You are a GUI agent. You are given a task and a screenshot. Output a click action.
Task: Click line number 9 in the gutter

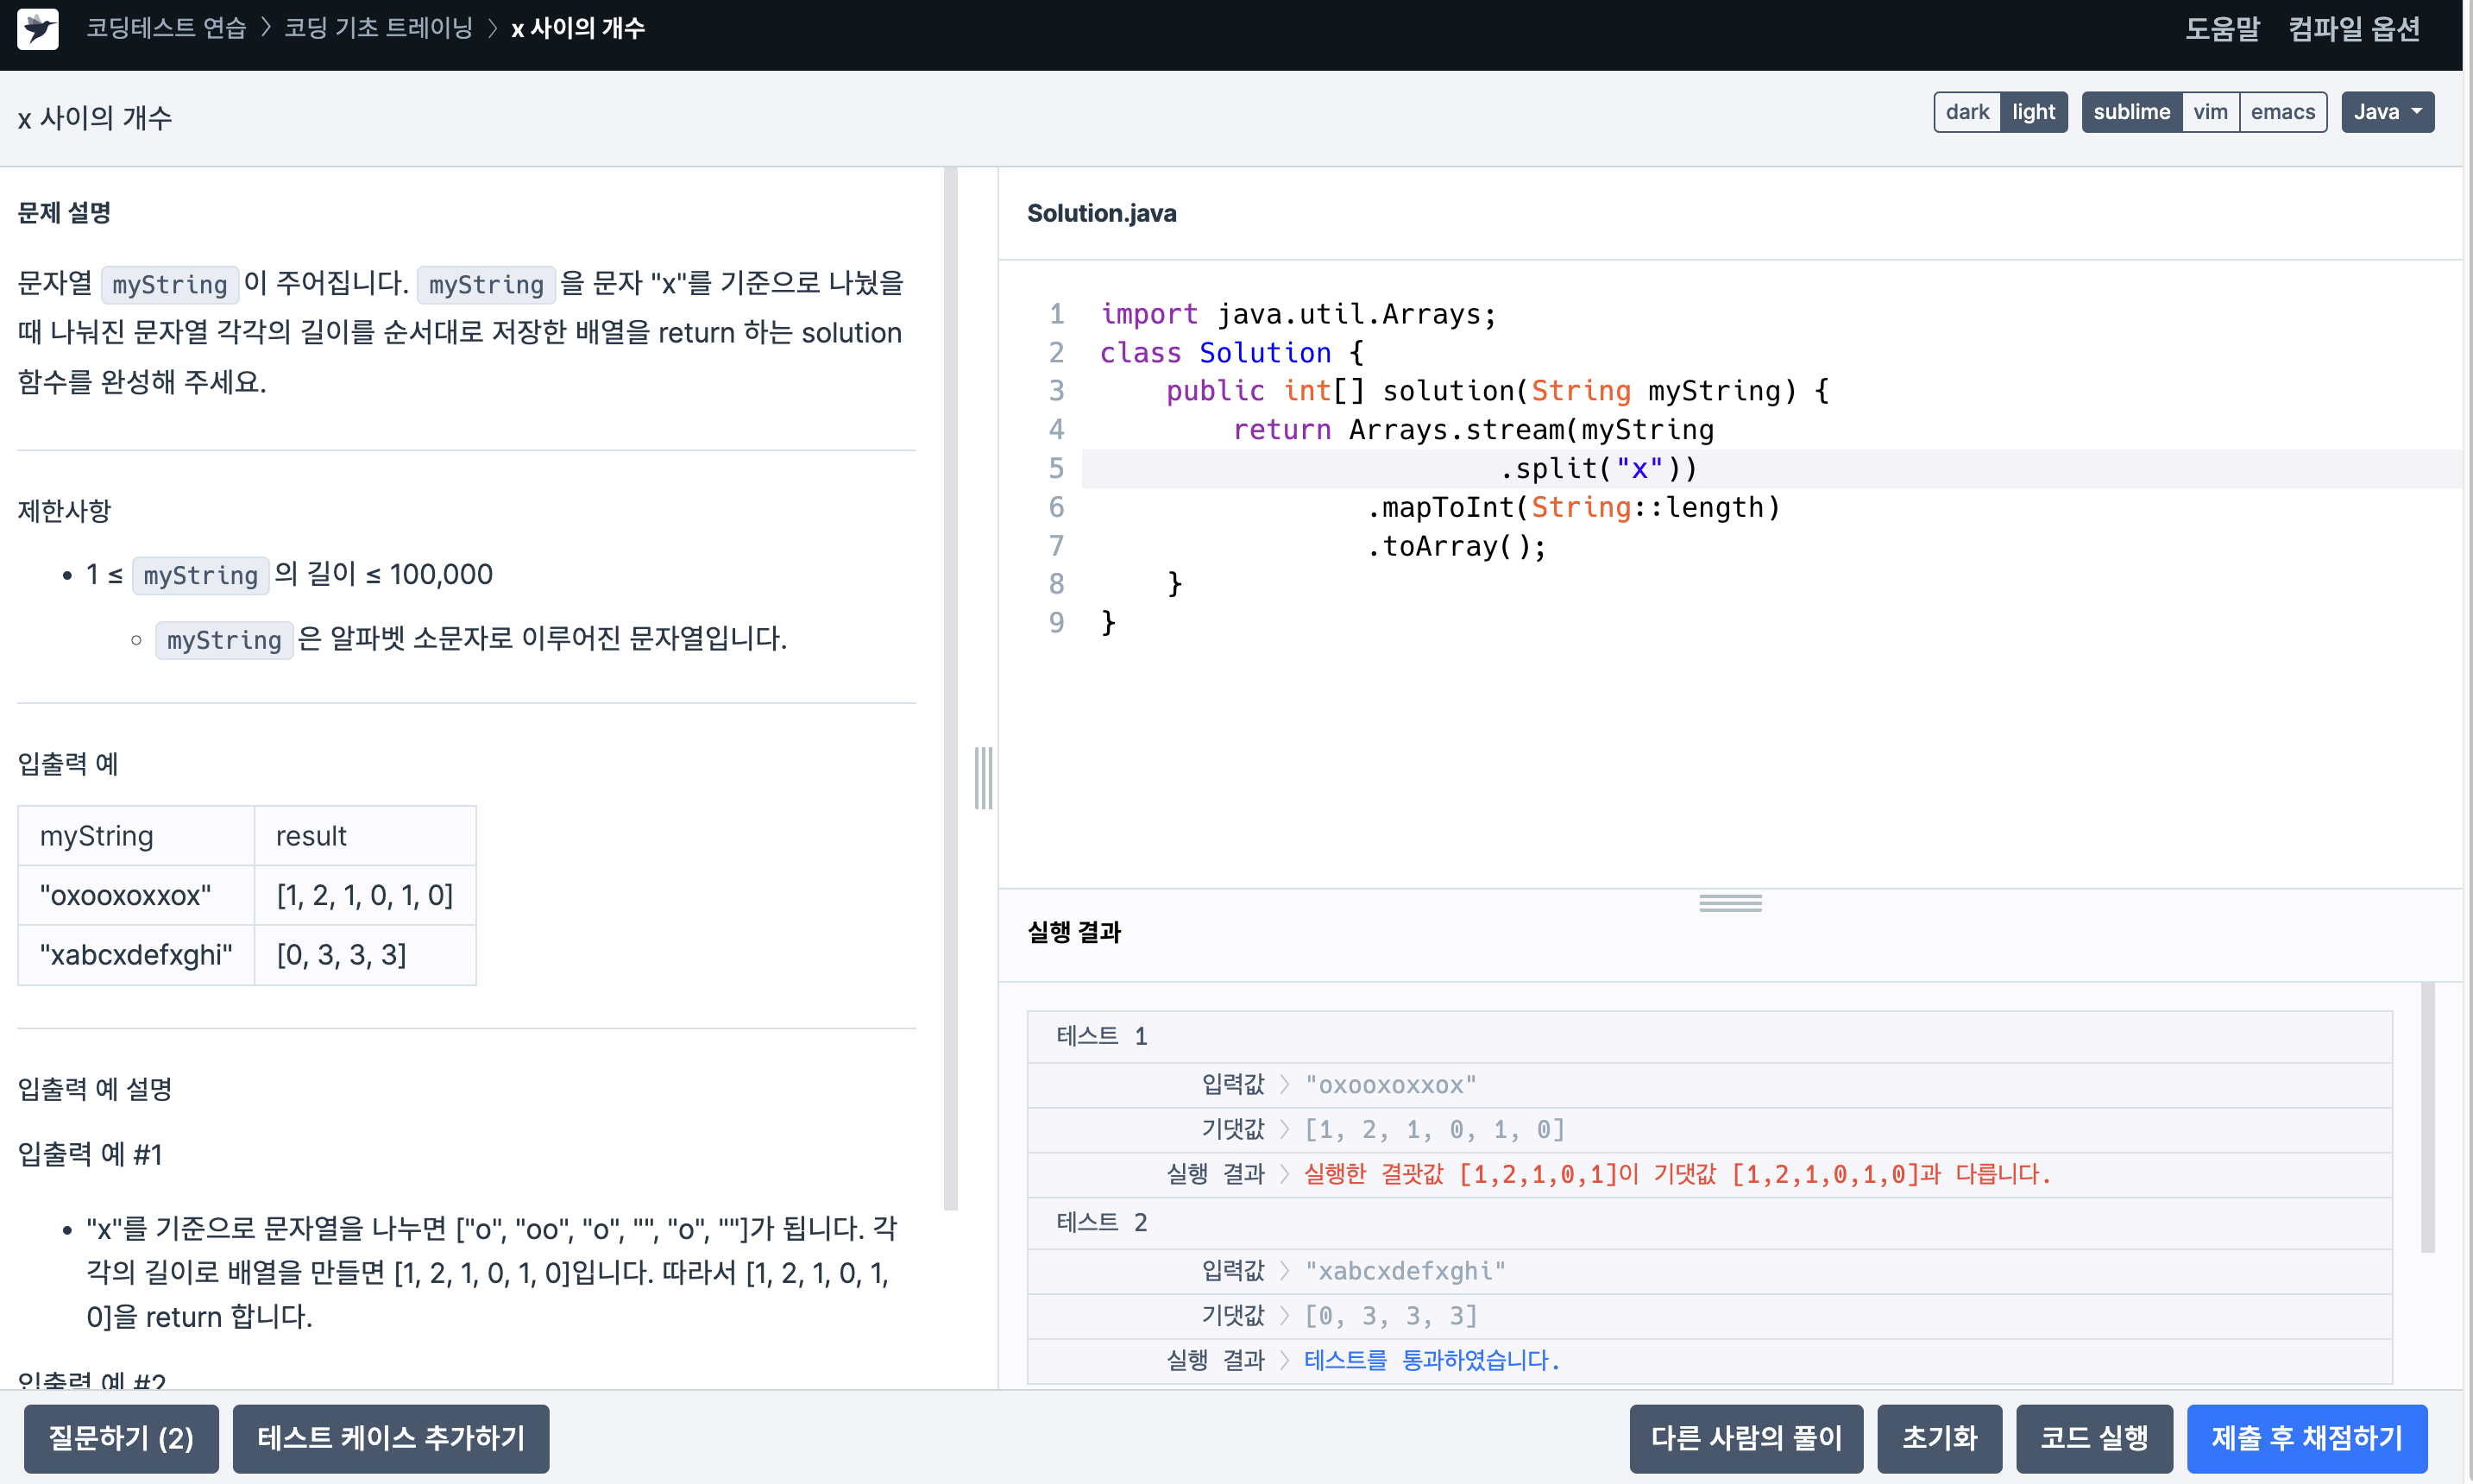[x=1056, y=622]
